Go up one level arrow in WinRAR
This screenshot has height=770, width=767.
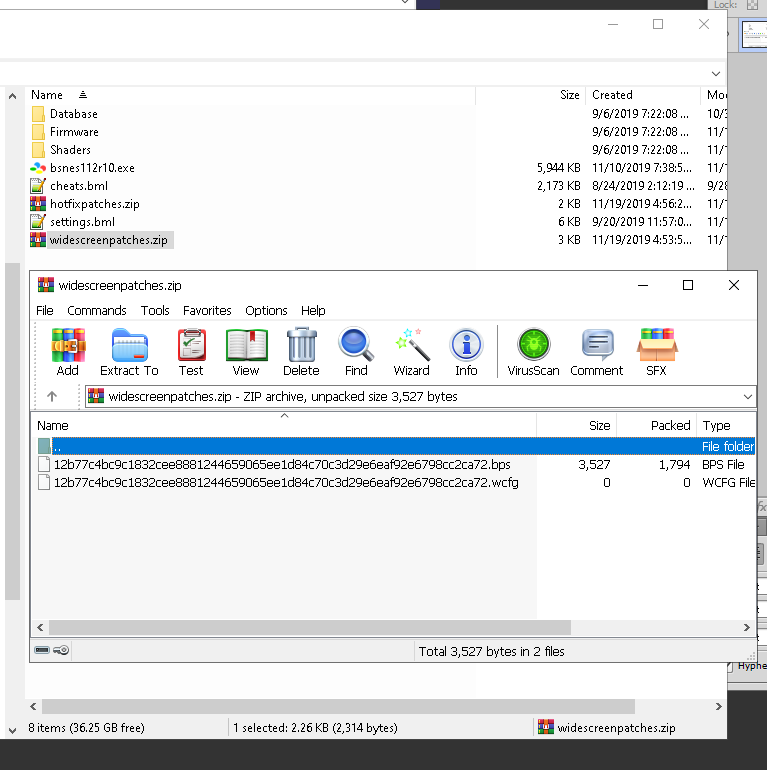[x=52, y=396]
